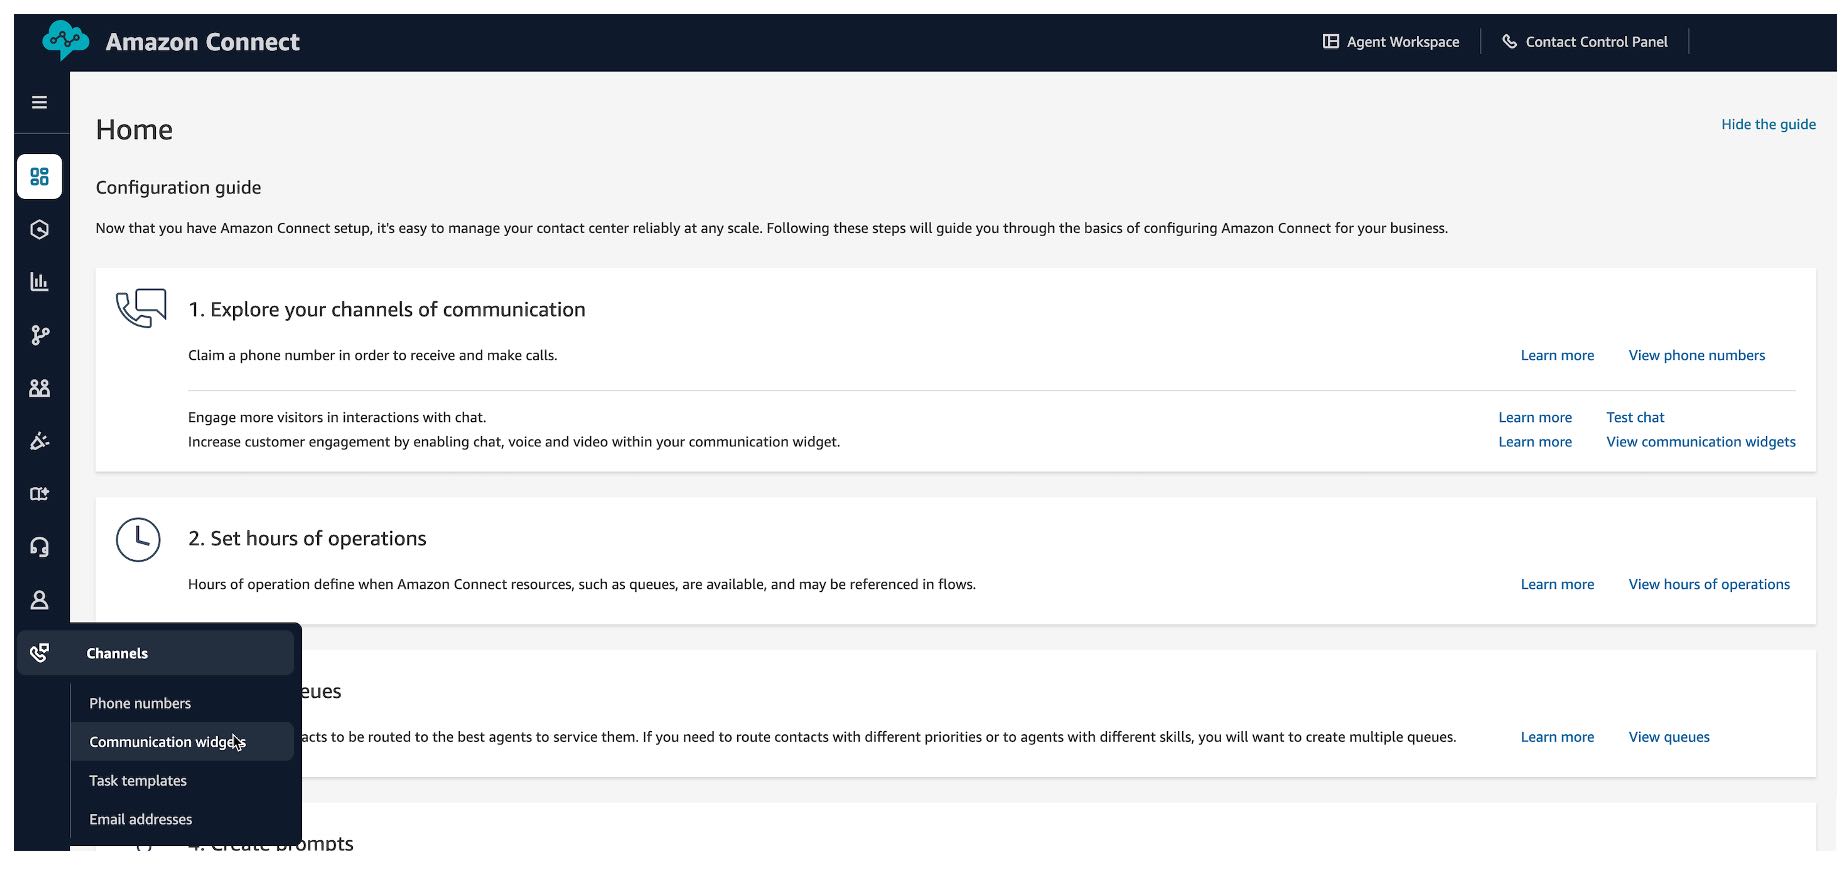Select the Channels phone icon in sidebar

click(x=40, y=653)
